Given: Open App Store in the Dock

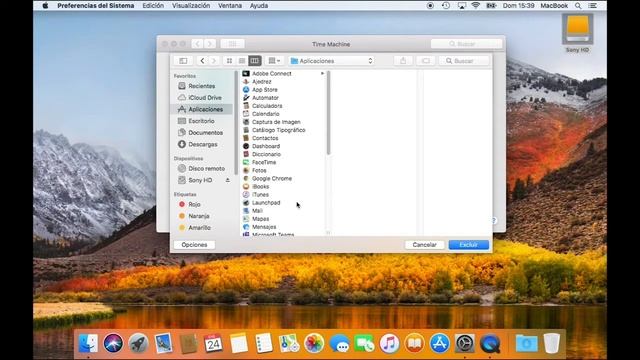Looking at the screenshot, I should click(x=440, y=343).
